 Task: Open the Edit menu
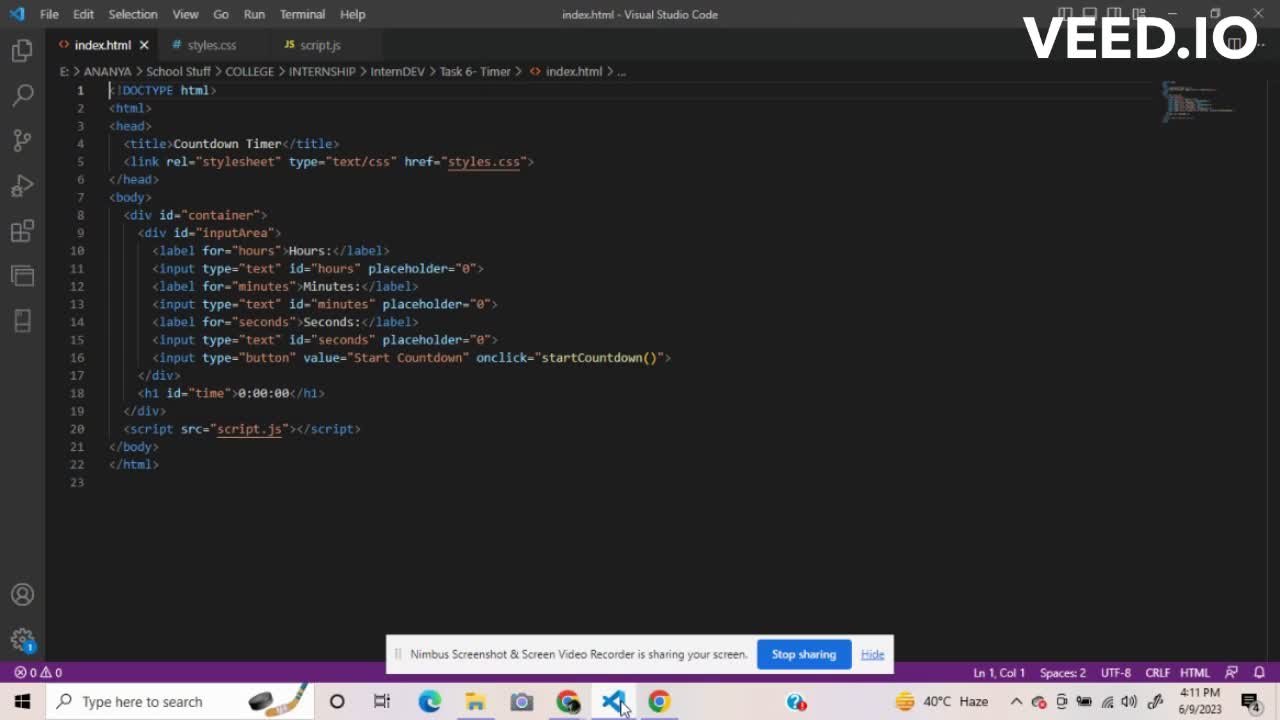[83, 14]
